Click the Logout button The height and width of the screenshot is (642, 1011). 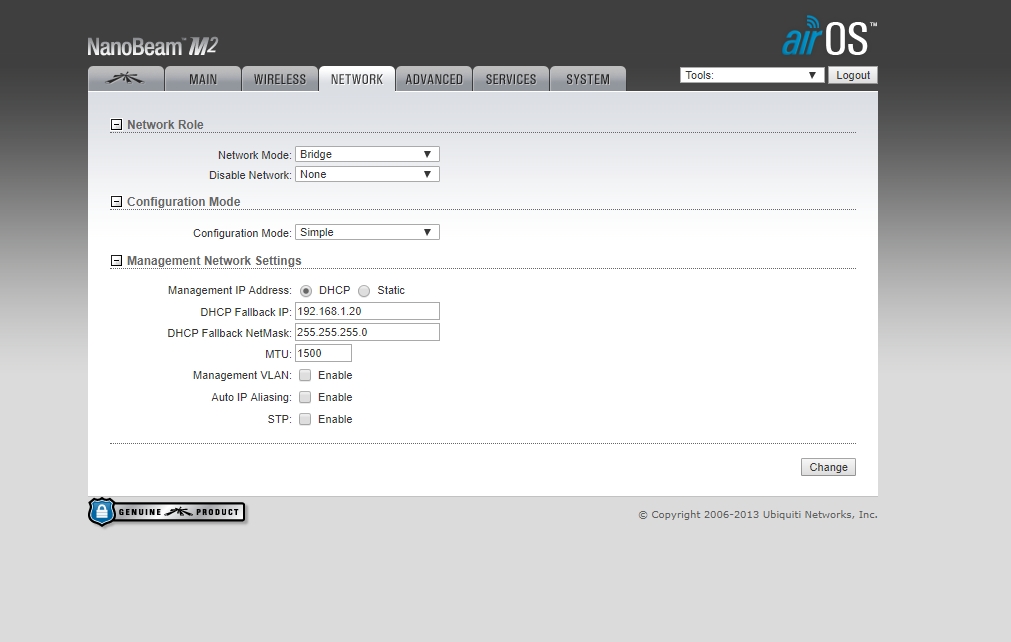tap(853, 75)
